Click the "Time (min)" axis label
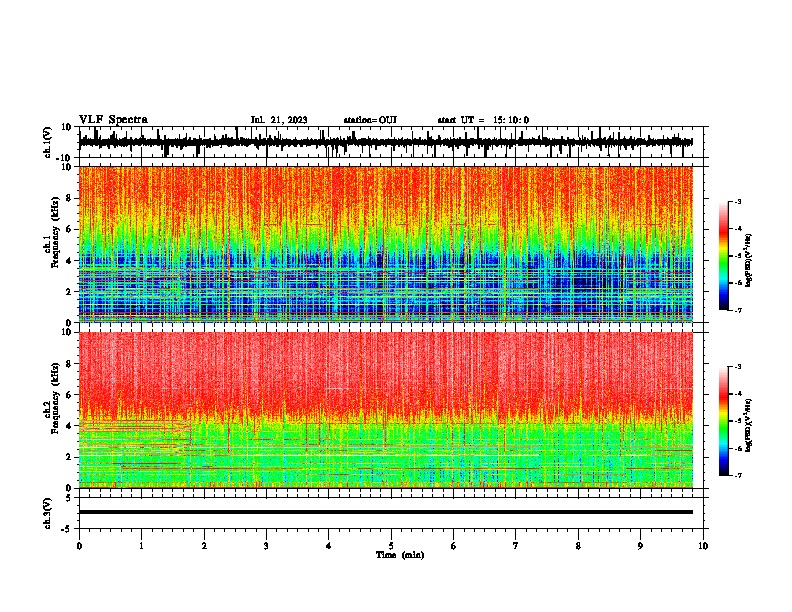 (x=400, y=555)
